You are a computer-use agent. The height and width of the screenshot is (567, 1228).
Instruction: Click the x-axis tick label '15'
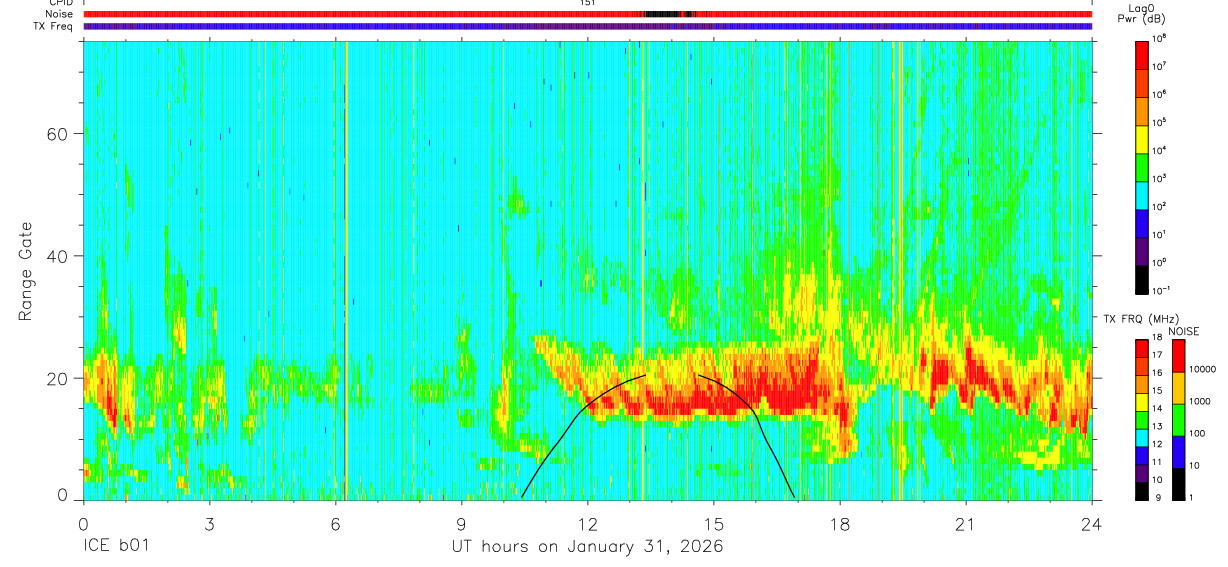[714, 523]
